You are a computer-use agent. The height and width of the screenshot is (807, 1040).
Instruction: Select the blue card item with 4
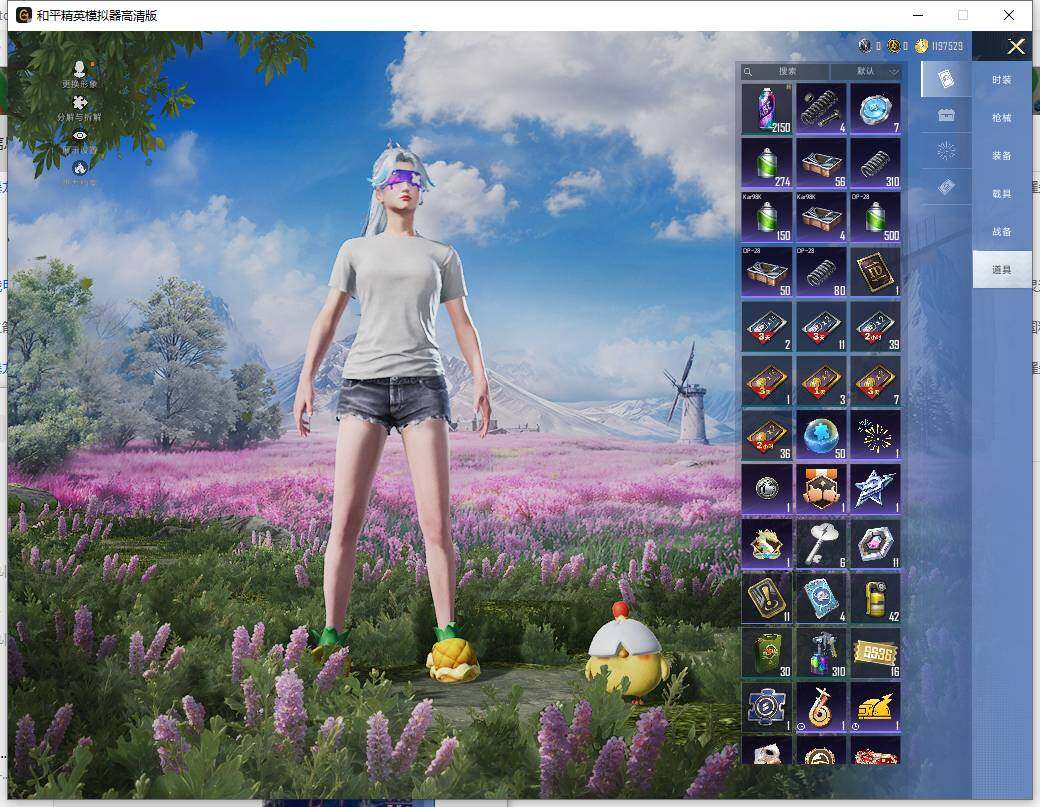[x=821, y=598]
